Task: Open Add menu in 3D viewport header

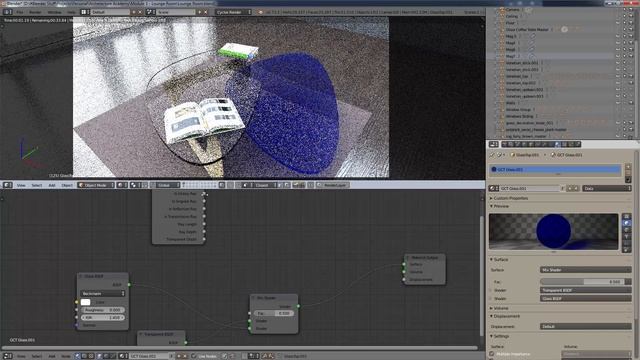Action: [52, 185]
